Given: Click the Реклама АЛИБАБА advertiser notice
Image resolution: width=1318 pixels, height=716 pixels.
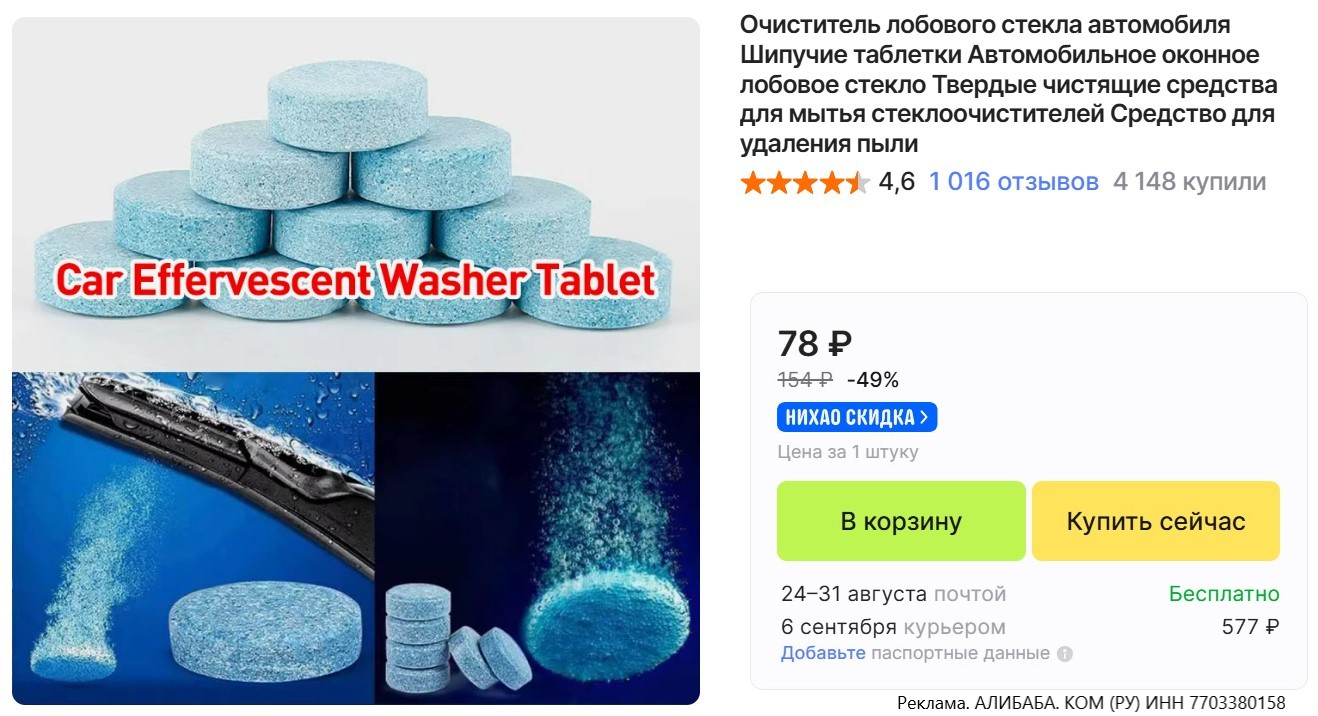Looking at the screenshot, I should pyautogui.click(x=1091, y=702).
